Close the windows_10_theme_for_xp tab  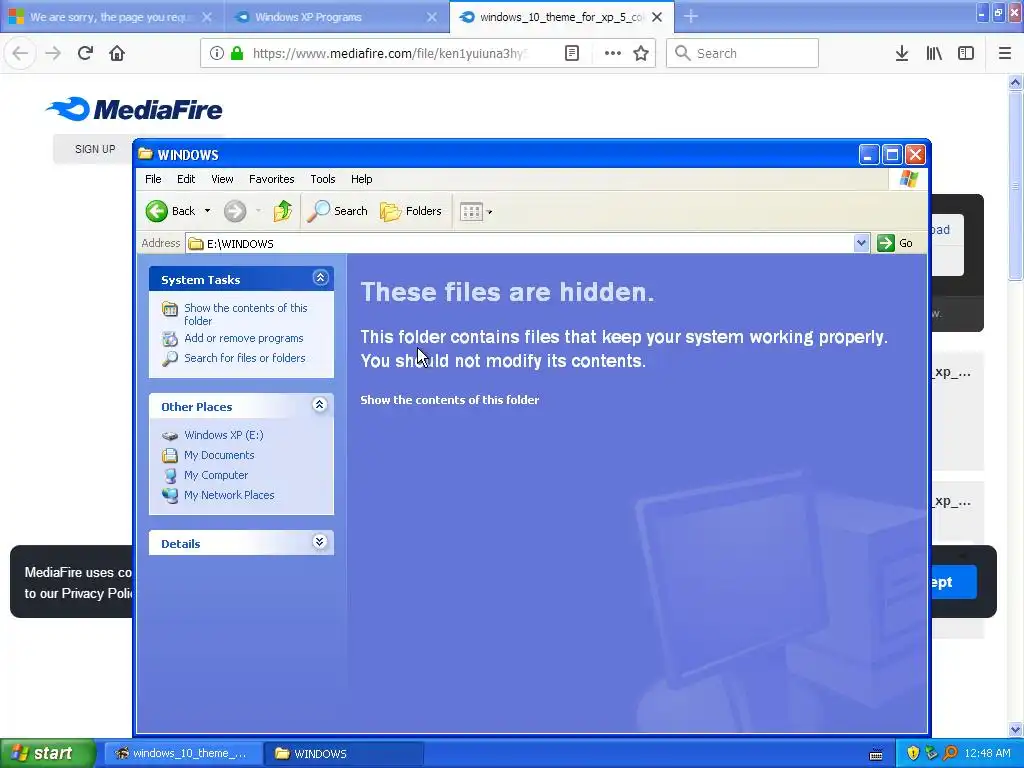658,17
